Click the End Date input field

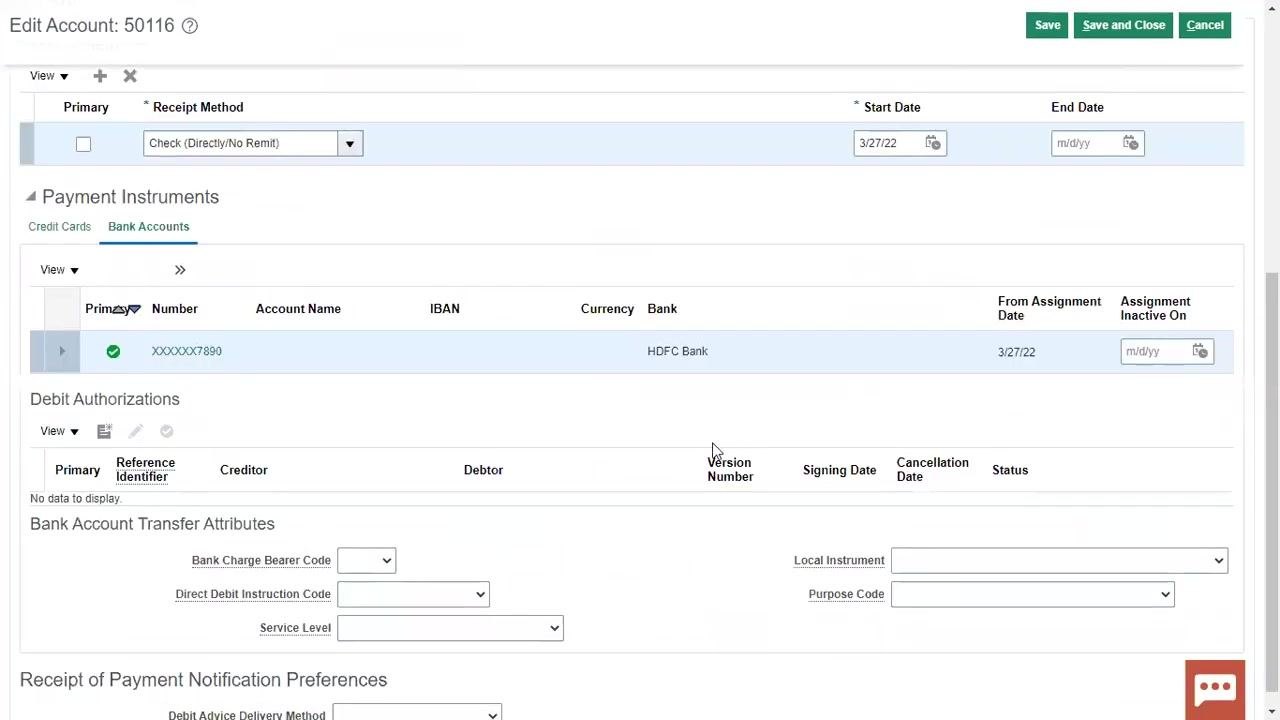[x=1086, y=143]
